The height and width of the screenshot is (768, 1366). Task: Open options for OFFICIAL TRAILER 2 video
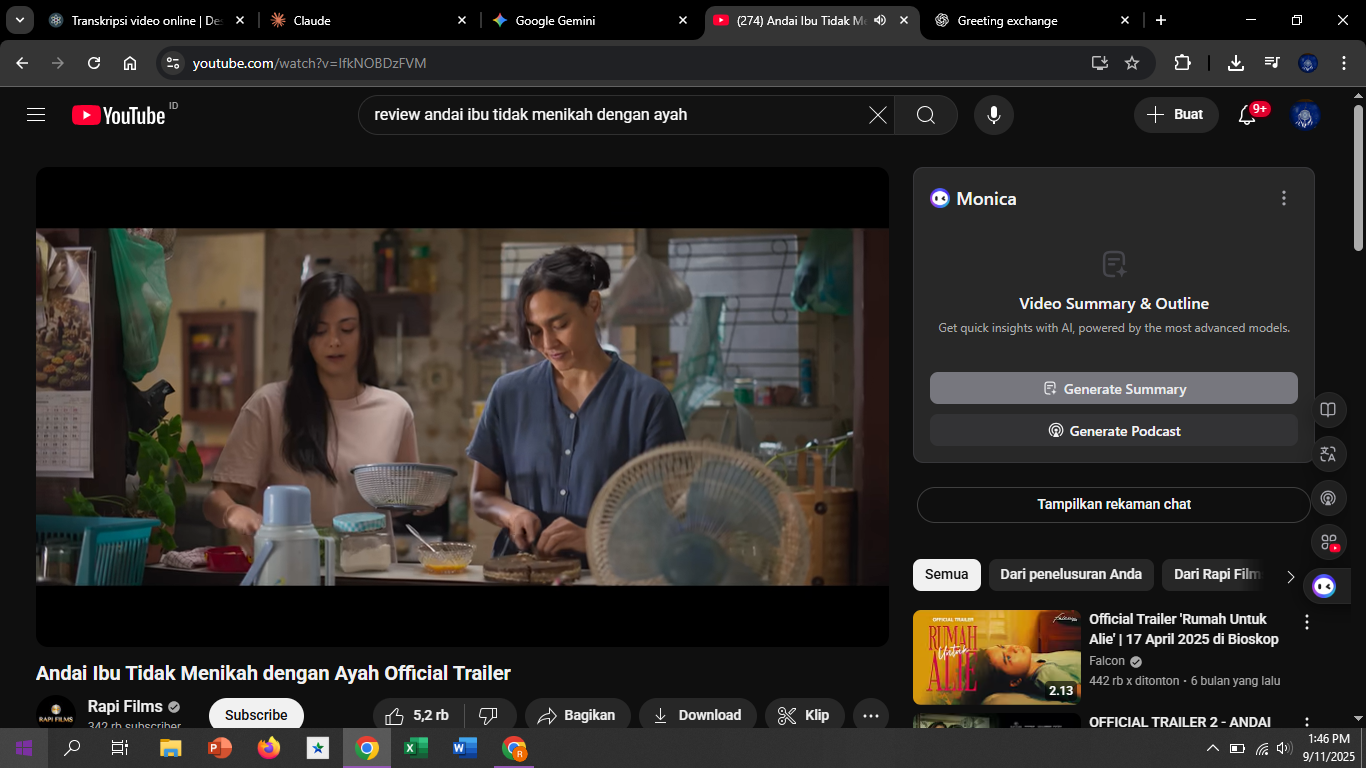[x=1306, y=722]
